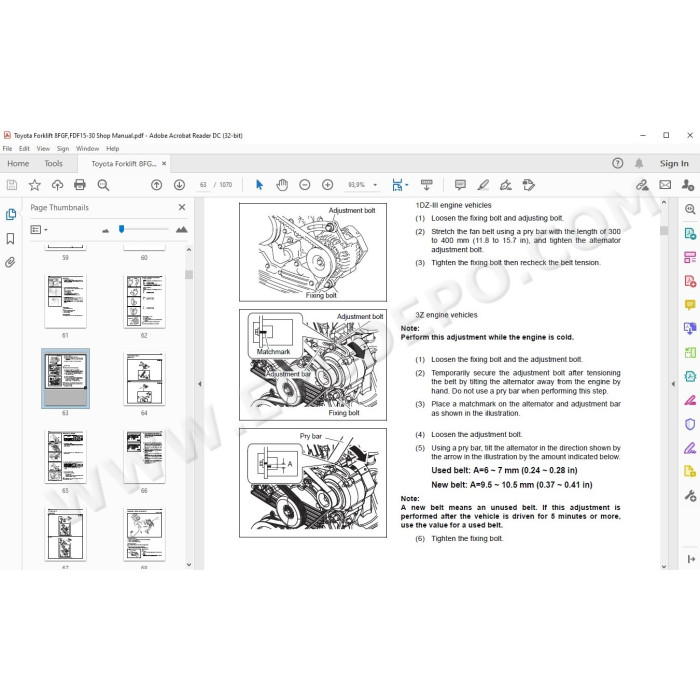Open the File menu
The width and height of the screenshot is (700, 700).
coord(8,149)
